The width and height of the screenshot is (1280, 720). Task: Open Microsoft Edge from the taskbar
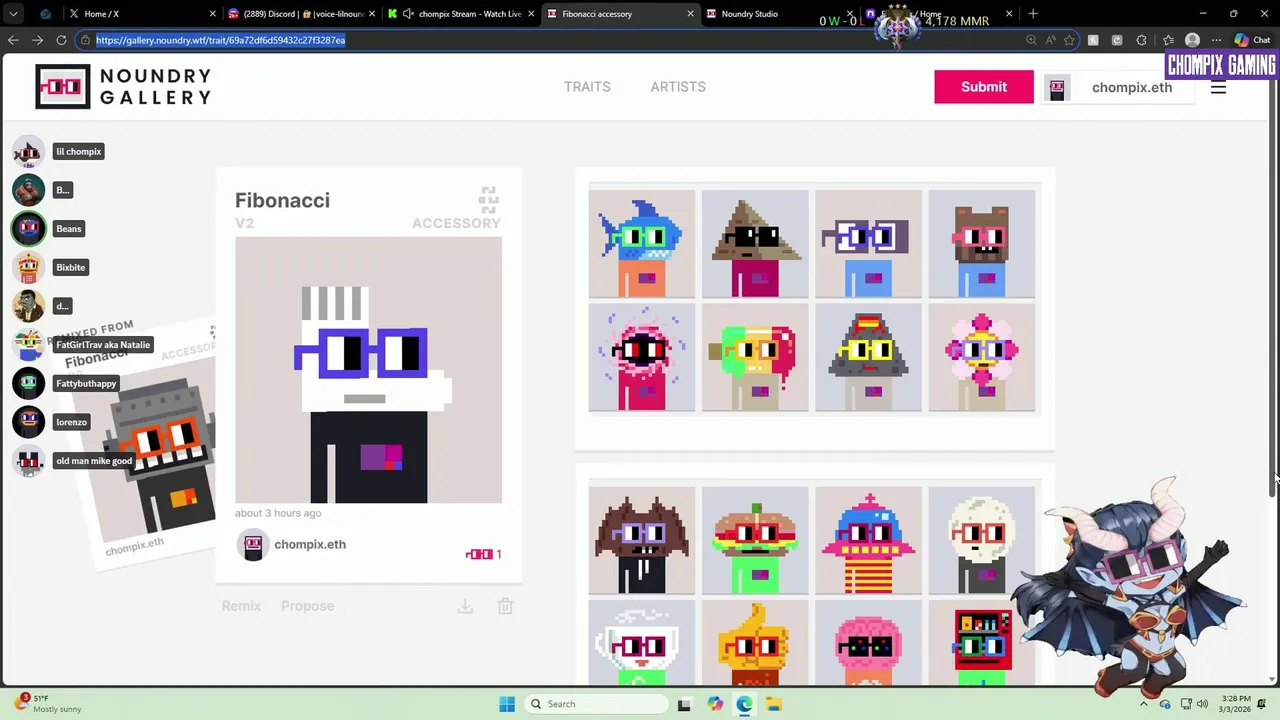pyautogui.click(x=744, y=704)
